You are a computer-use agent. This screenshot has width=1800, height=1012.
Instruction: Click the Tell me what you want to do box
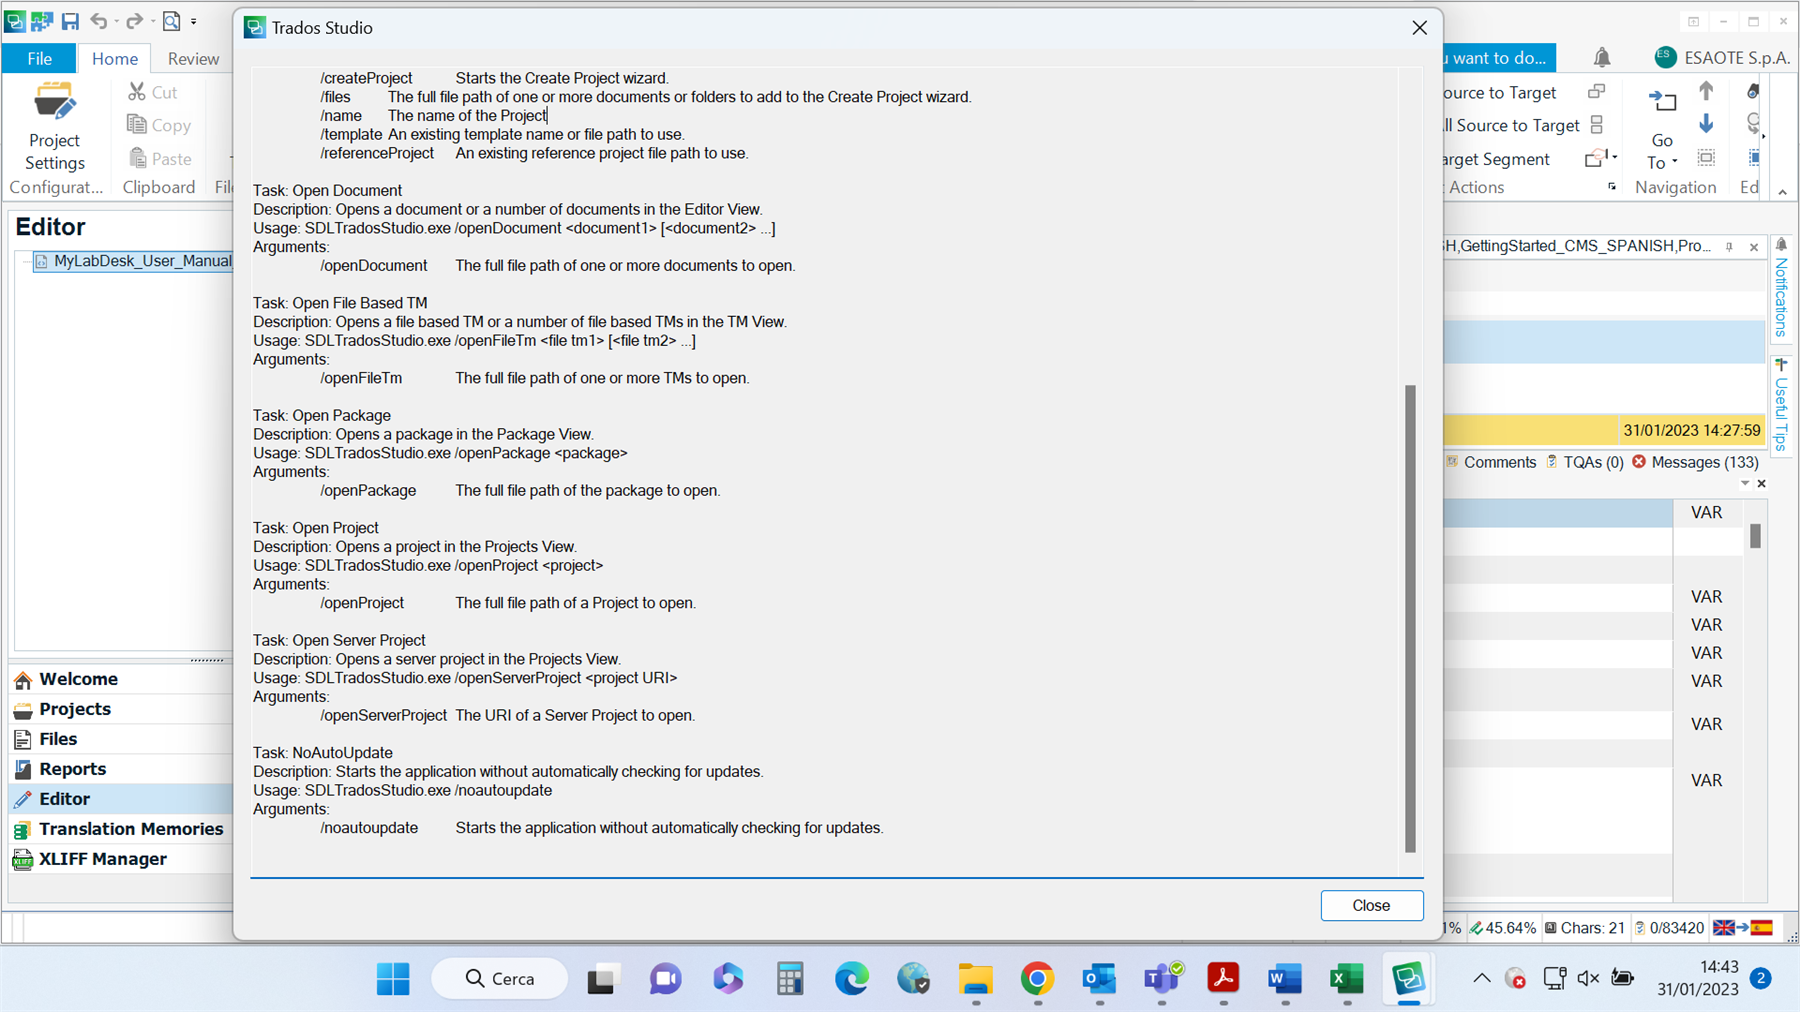click(1499, 58)
